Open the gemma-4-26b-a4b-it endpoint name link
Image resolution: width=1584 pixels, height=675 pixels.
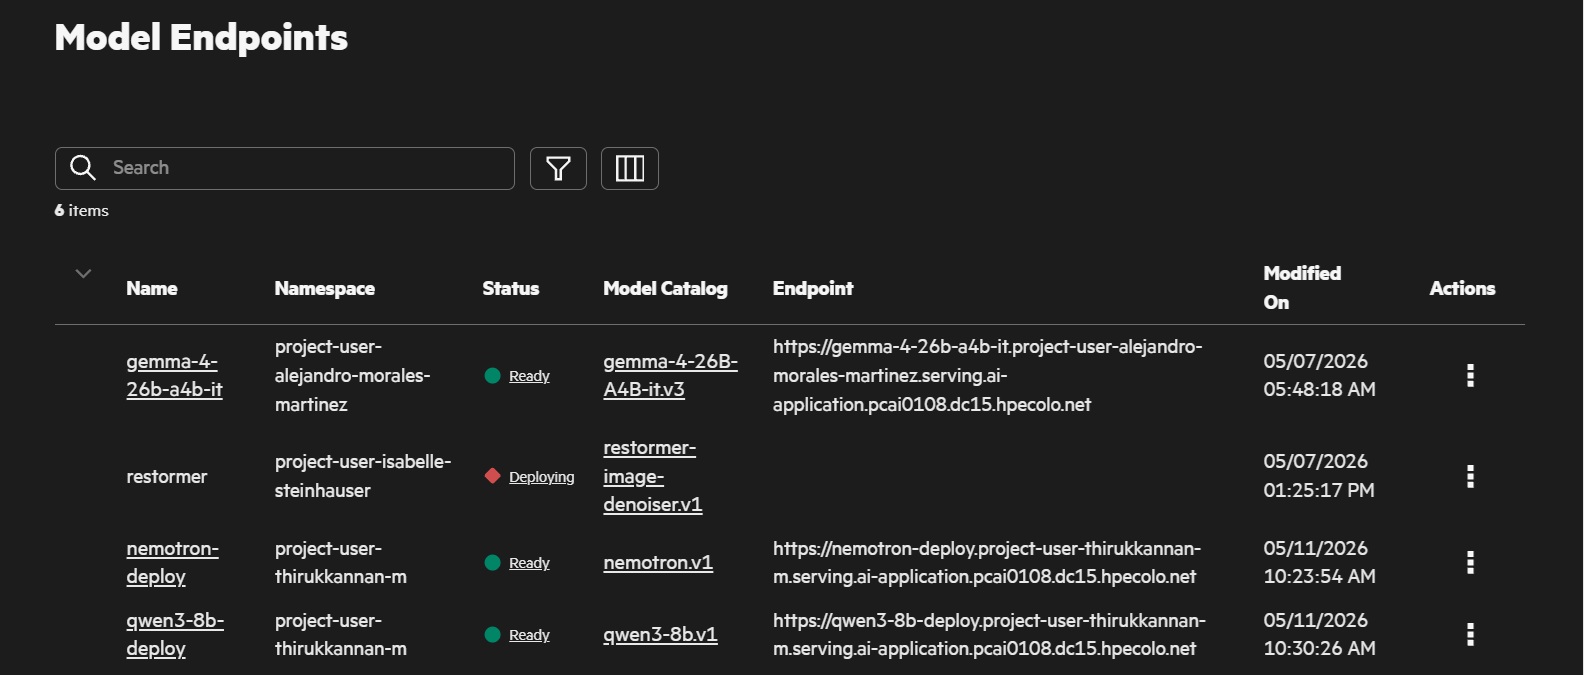tap(174, 376)
